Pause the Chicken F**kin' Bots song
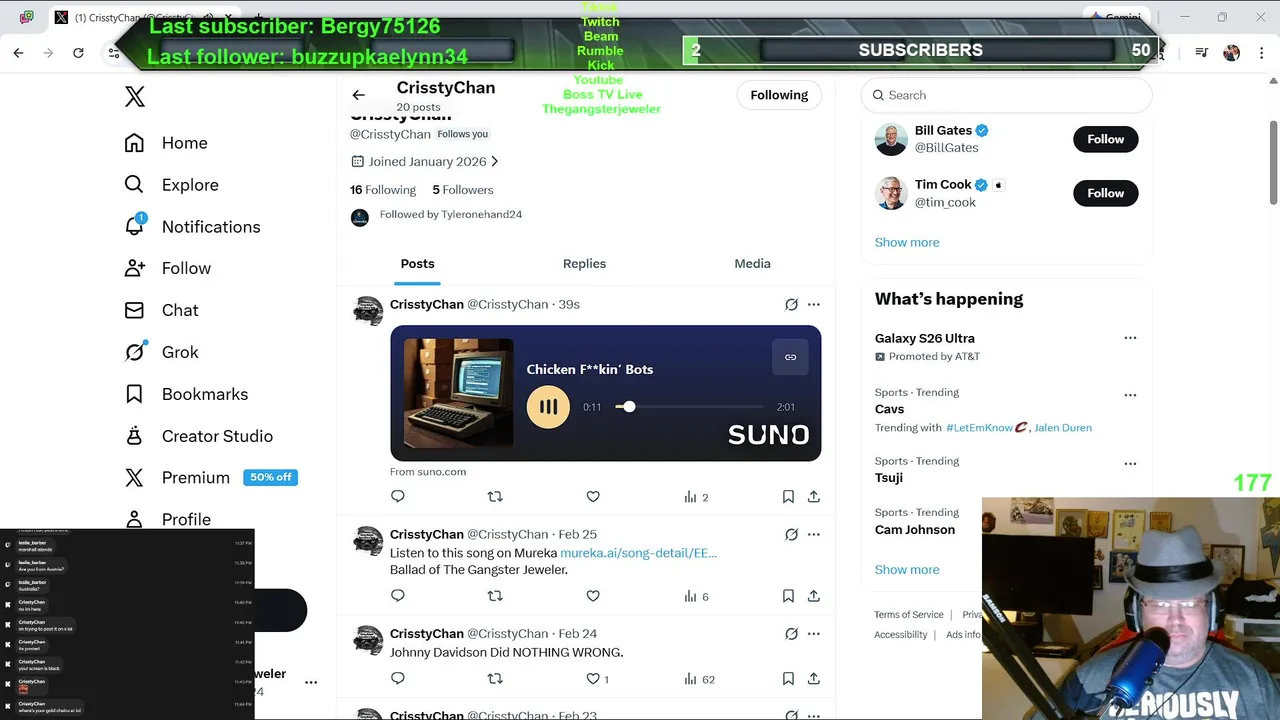This screenshot has width=1280, height=720. tap(548, 407)
